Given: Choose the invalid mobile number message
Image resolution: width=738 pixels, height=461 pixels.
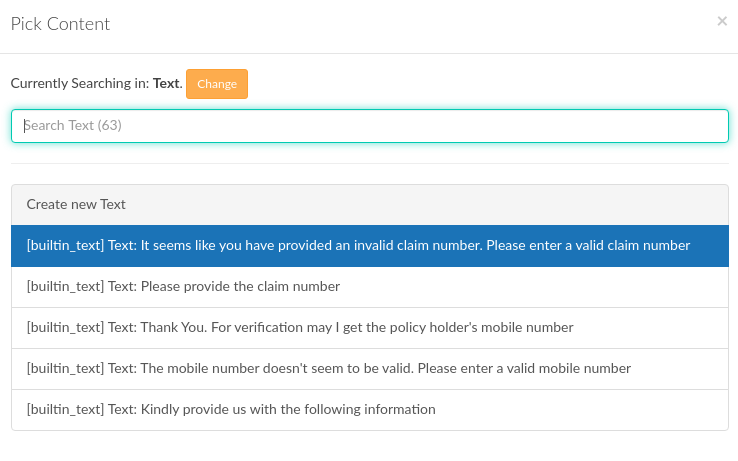Looking at the screenshot, I should pos(370,369).
